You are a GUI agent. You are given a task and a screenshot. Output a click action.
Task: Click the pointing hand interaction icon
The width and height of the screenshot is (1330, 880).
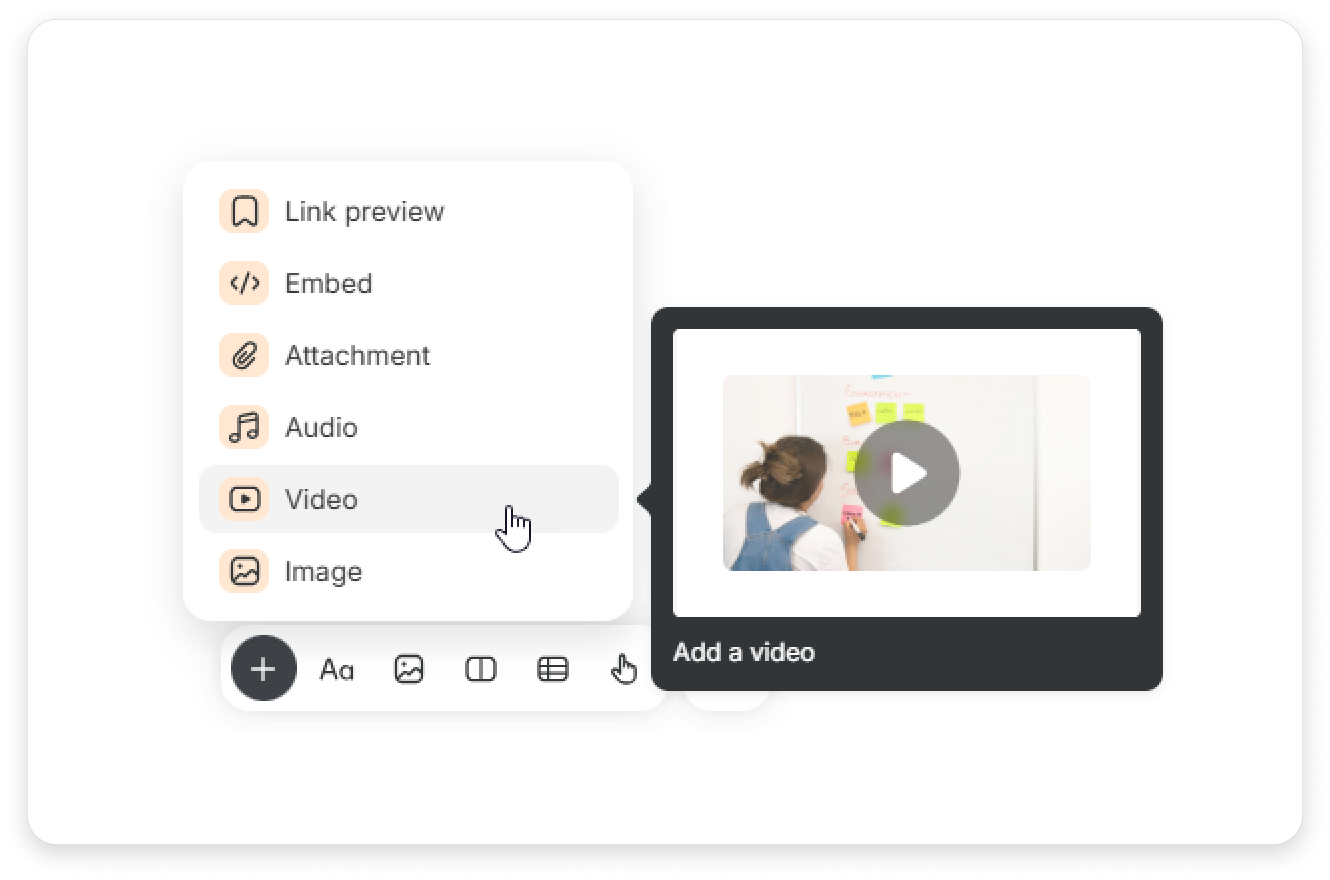(624, 669)
